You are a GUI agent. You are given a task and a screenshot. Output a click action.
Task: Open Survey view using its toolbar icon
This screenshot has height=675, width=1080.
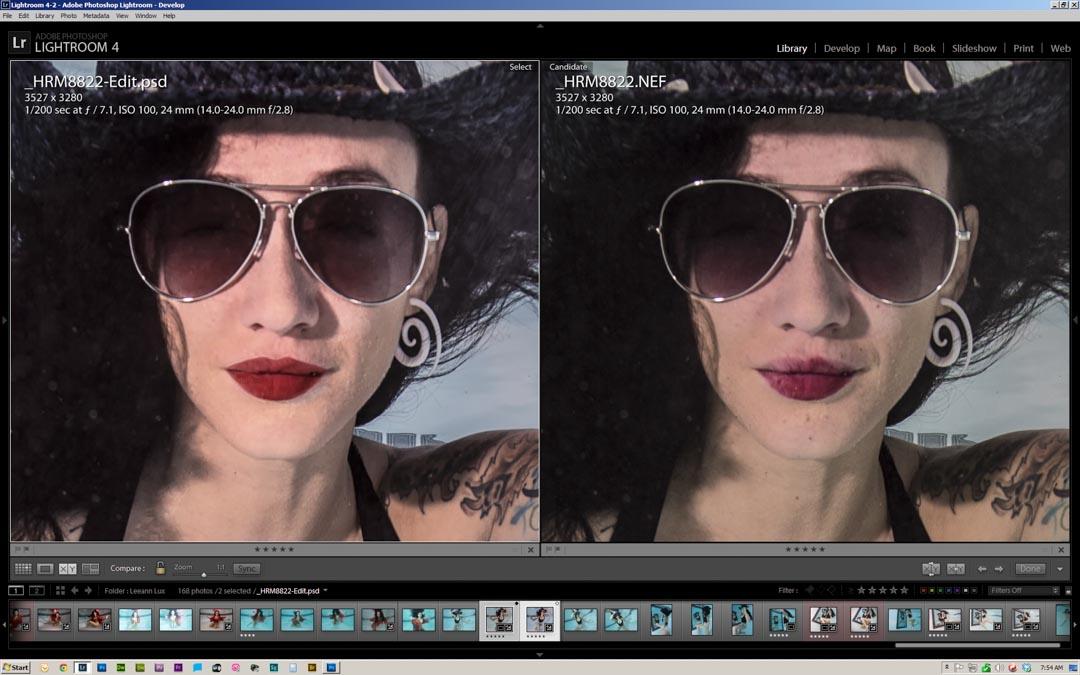89,568
